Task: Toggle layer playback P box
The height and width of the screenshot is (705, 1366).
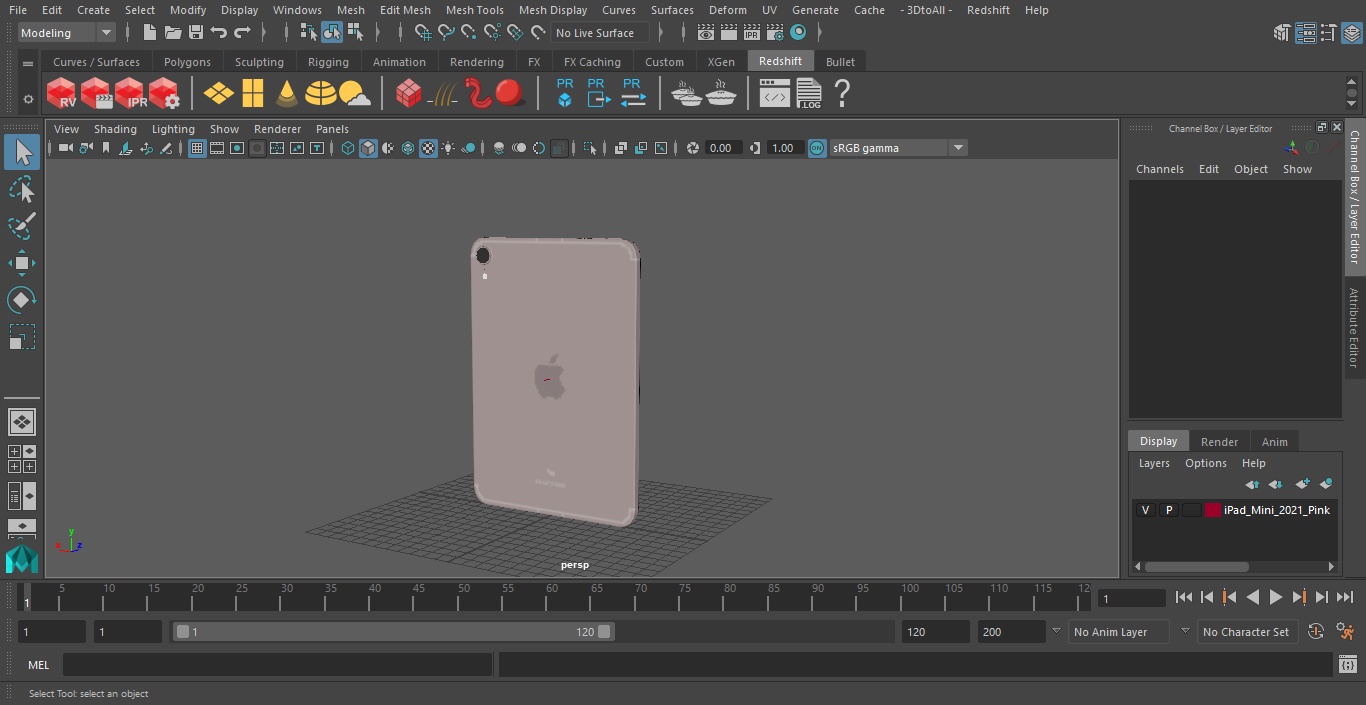Action: tap(1168, 510)
